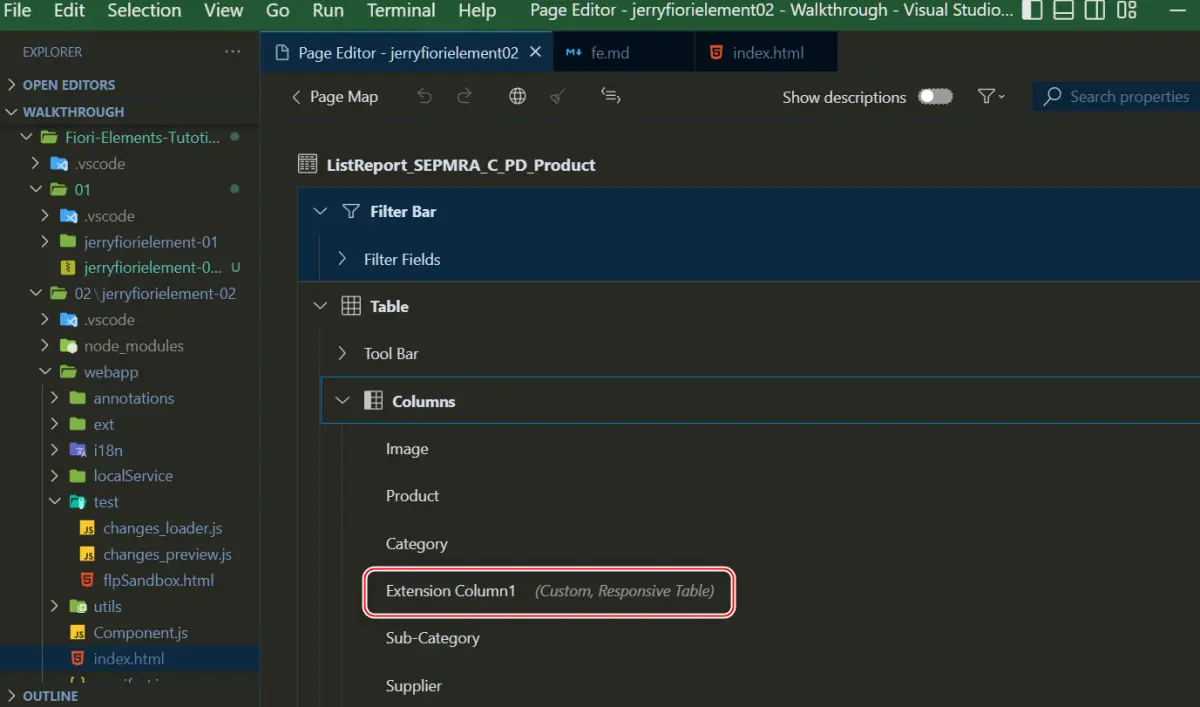Switch to the index.html tab
Image resolution: width=1200 pixels, height=707 pixels.
tap(767, 52)
